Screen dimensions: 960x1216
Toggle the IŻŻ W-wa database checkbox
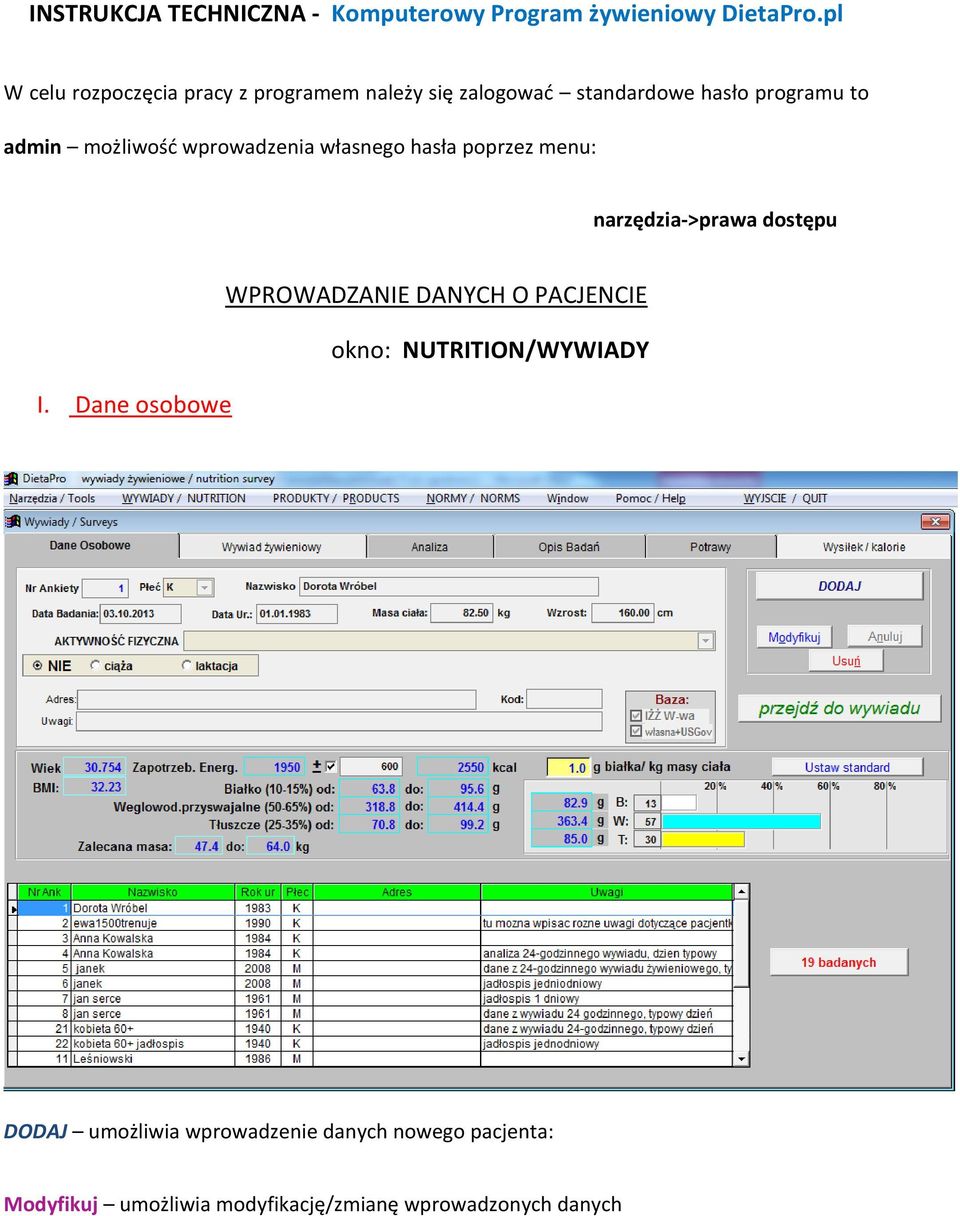[636, 716]
